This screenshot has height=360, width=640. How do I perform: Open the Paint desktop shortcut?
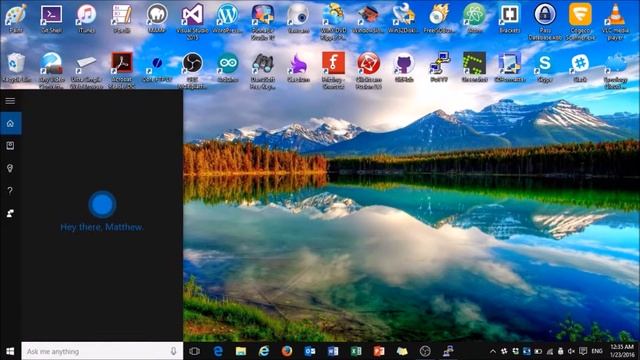tap(16, 18)
